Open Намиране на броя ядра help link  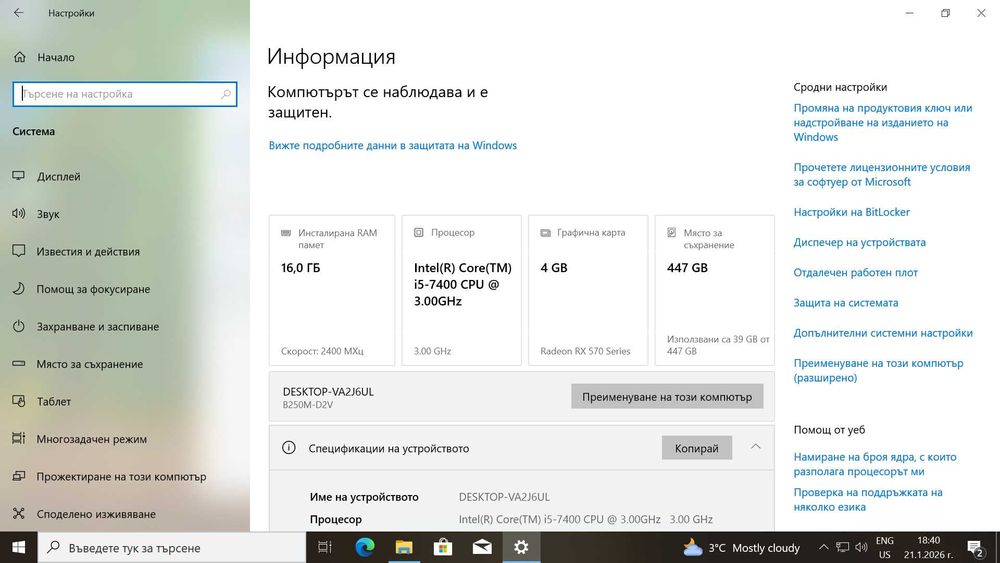875,464
